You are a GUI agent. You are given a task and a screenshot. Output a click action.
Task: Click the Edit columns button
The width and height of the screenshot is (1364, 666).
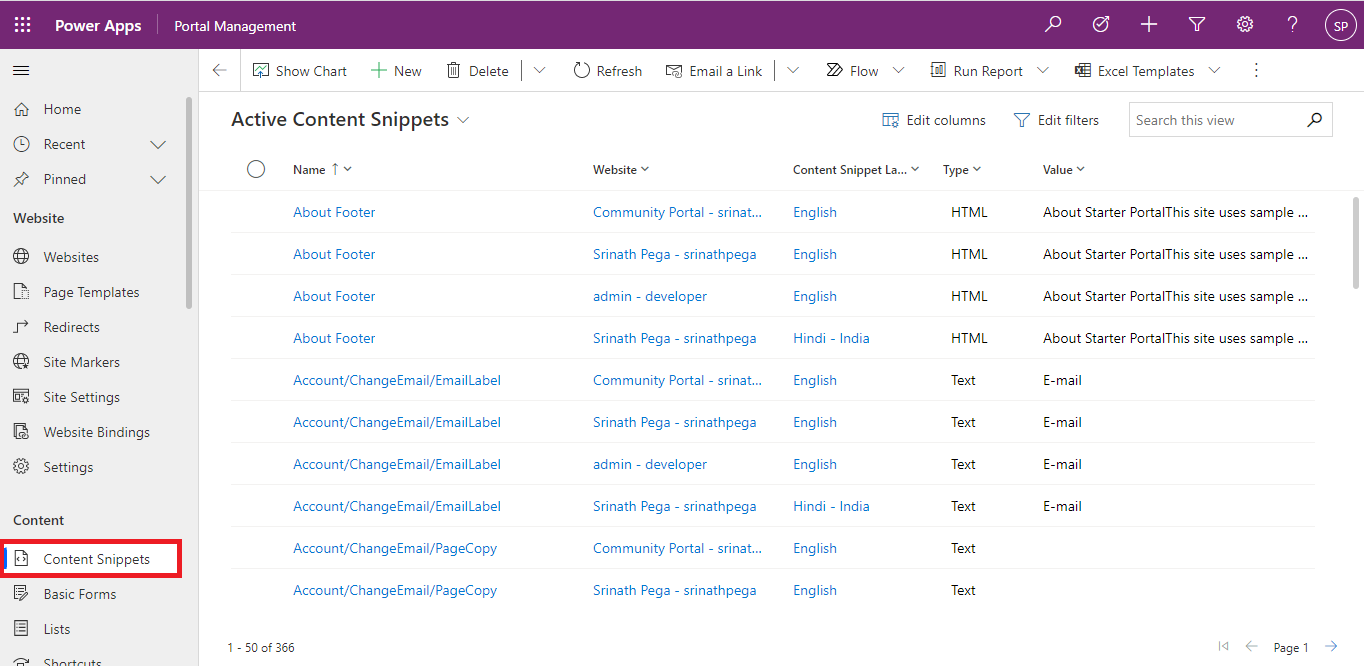[x=934, y=120]
